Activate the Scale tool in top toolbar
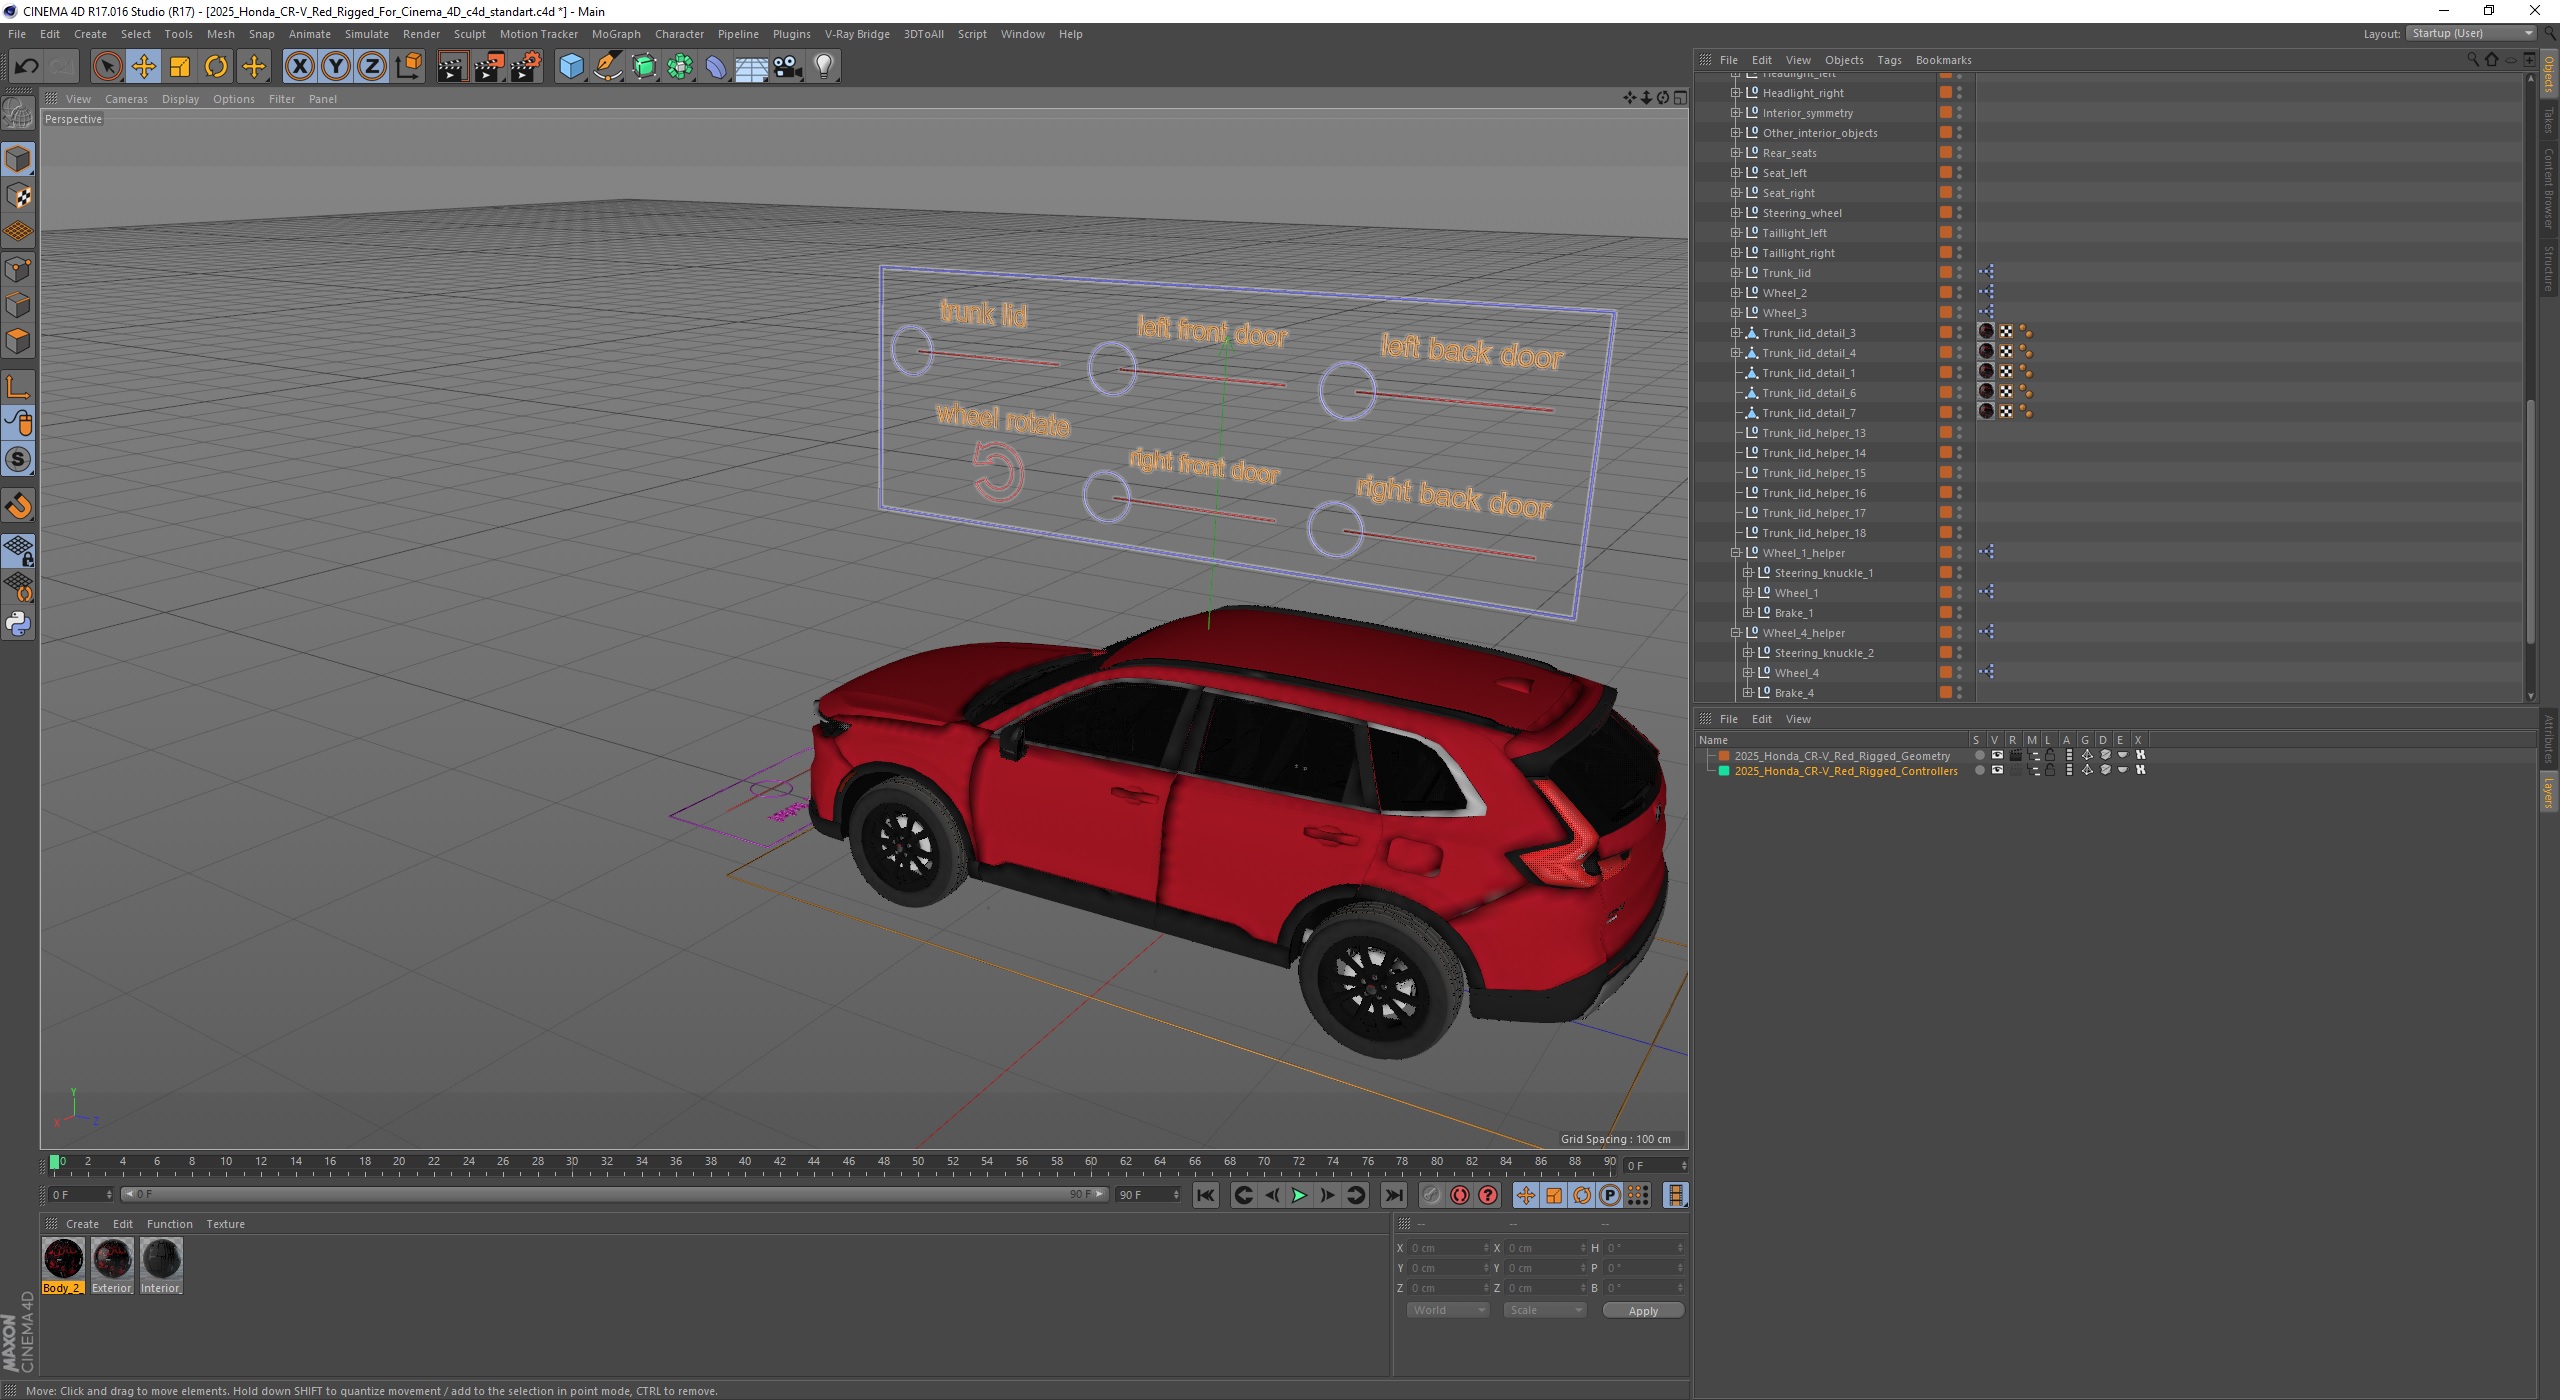 [x=180, y=67]
